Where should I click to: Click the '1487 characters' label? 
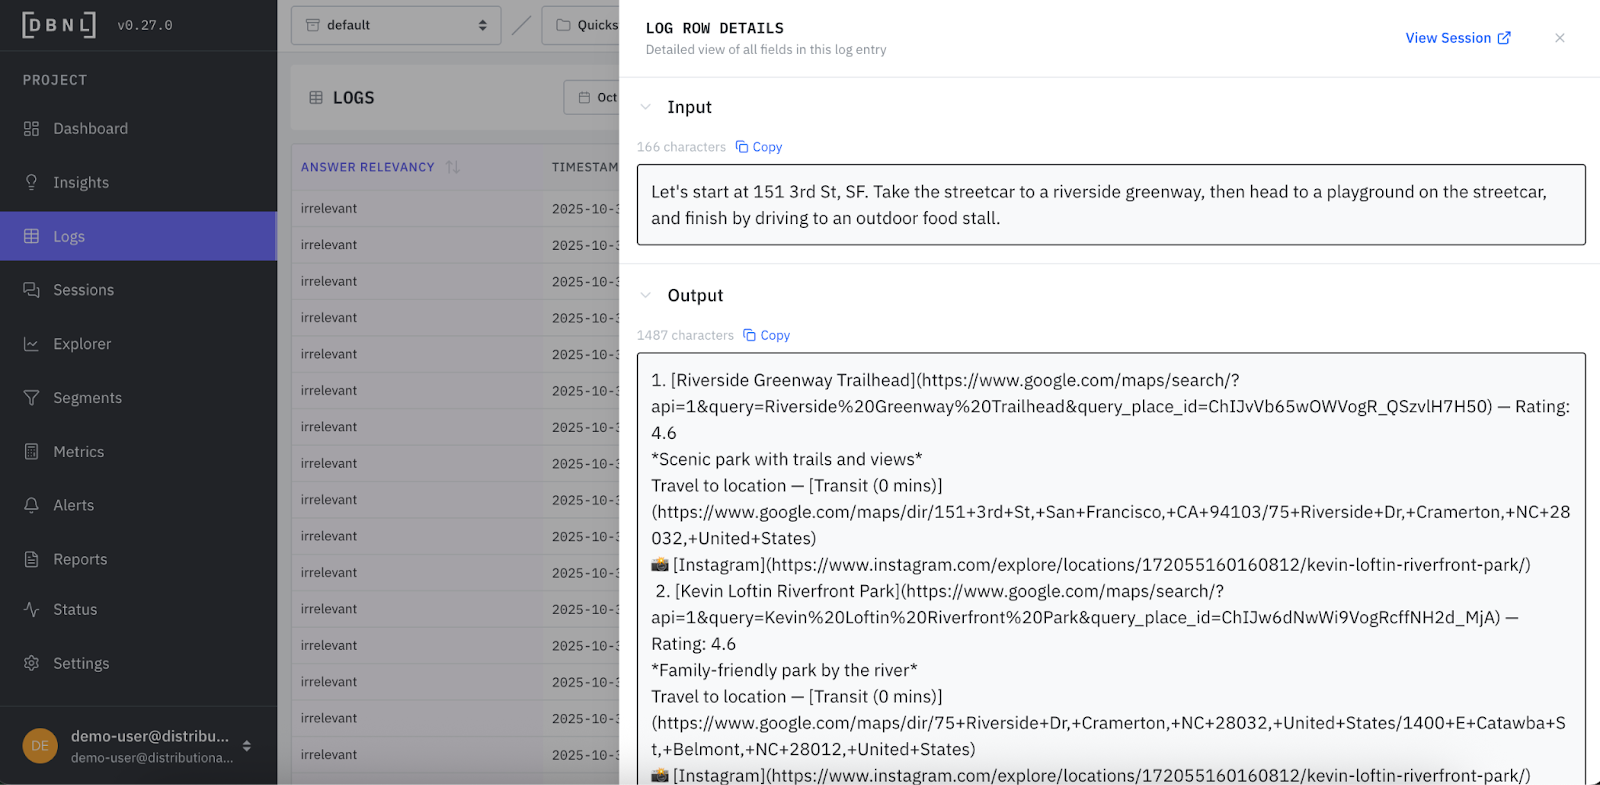[x=686, y=336]
